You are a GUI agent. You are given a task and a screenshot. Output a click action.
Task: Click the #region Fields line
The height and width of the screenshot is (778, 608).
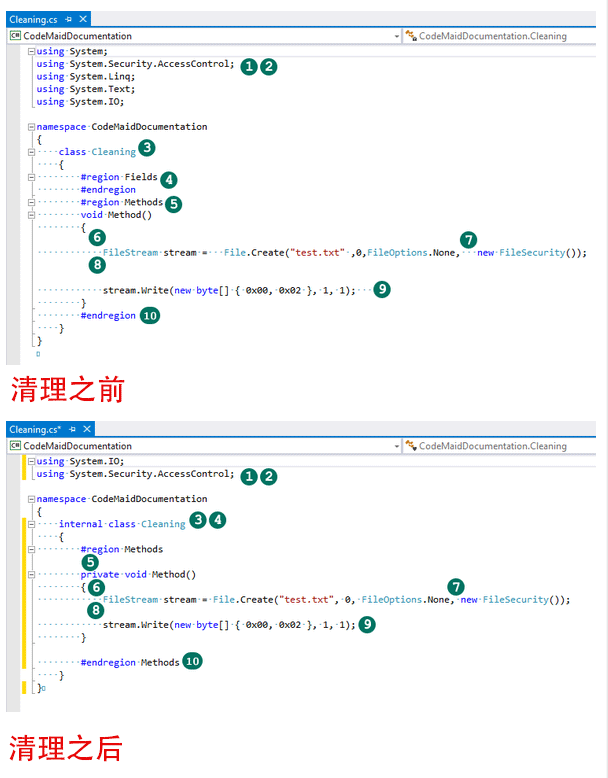pyautogui.click(x=119, y=177)
